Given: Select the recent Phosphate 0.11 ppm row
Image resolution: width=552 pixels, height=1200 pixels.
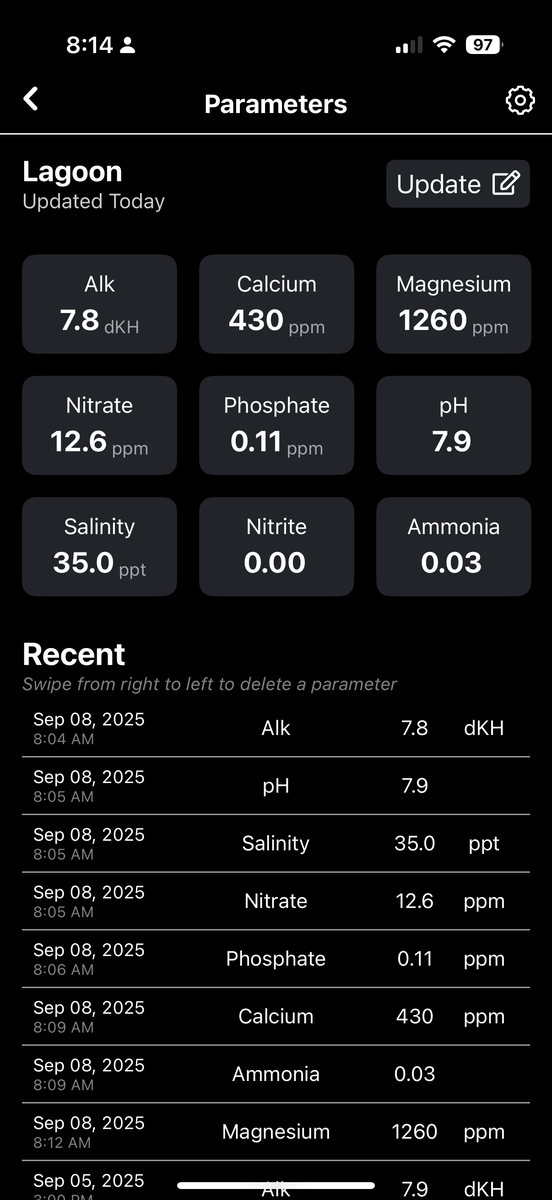Looking at the screenshot, I should [x=276, y=959].
